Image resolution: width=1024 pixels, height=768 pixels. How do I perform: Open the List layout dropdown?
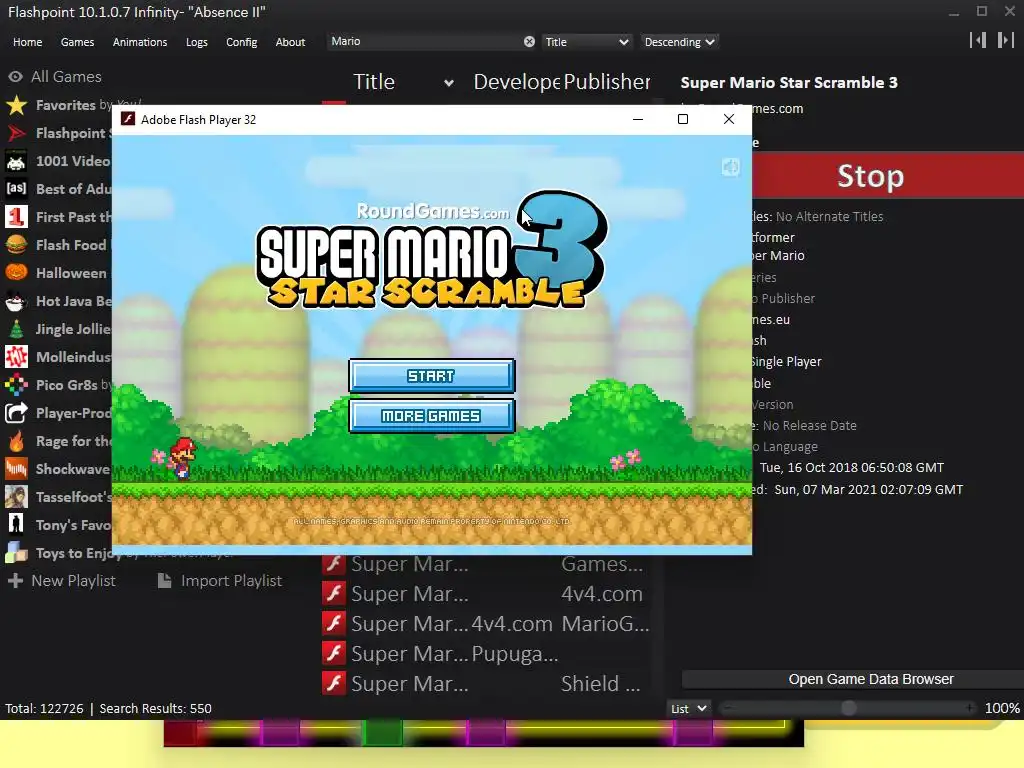coord(689,709)
